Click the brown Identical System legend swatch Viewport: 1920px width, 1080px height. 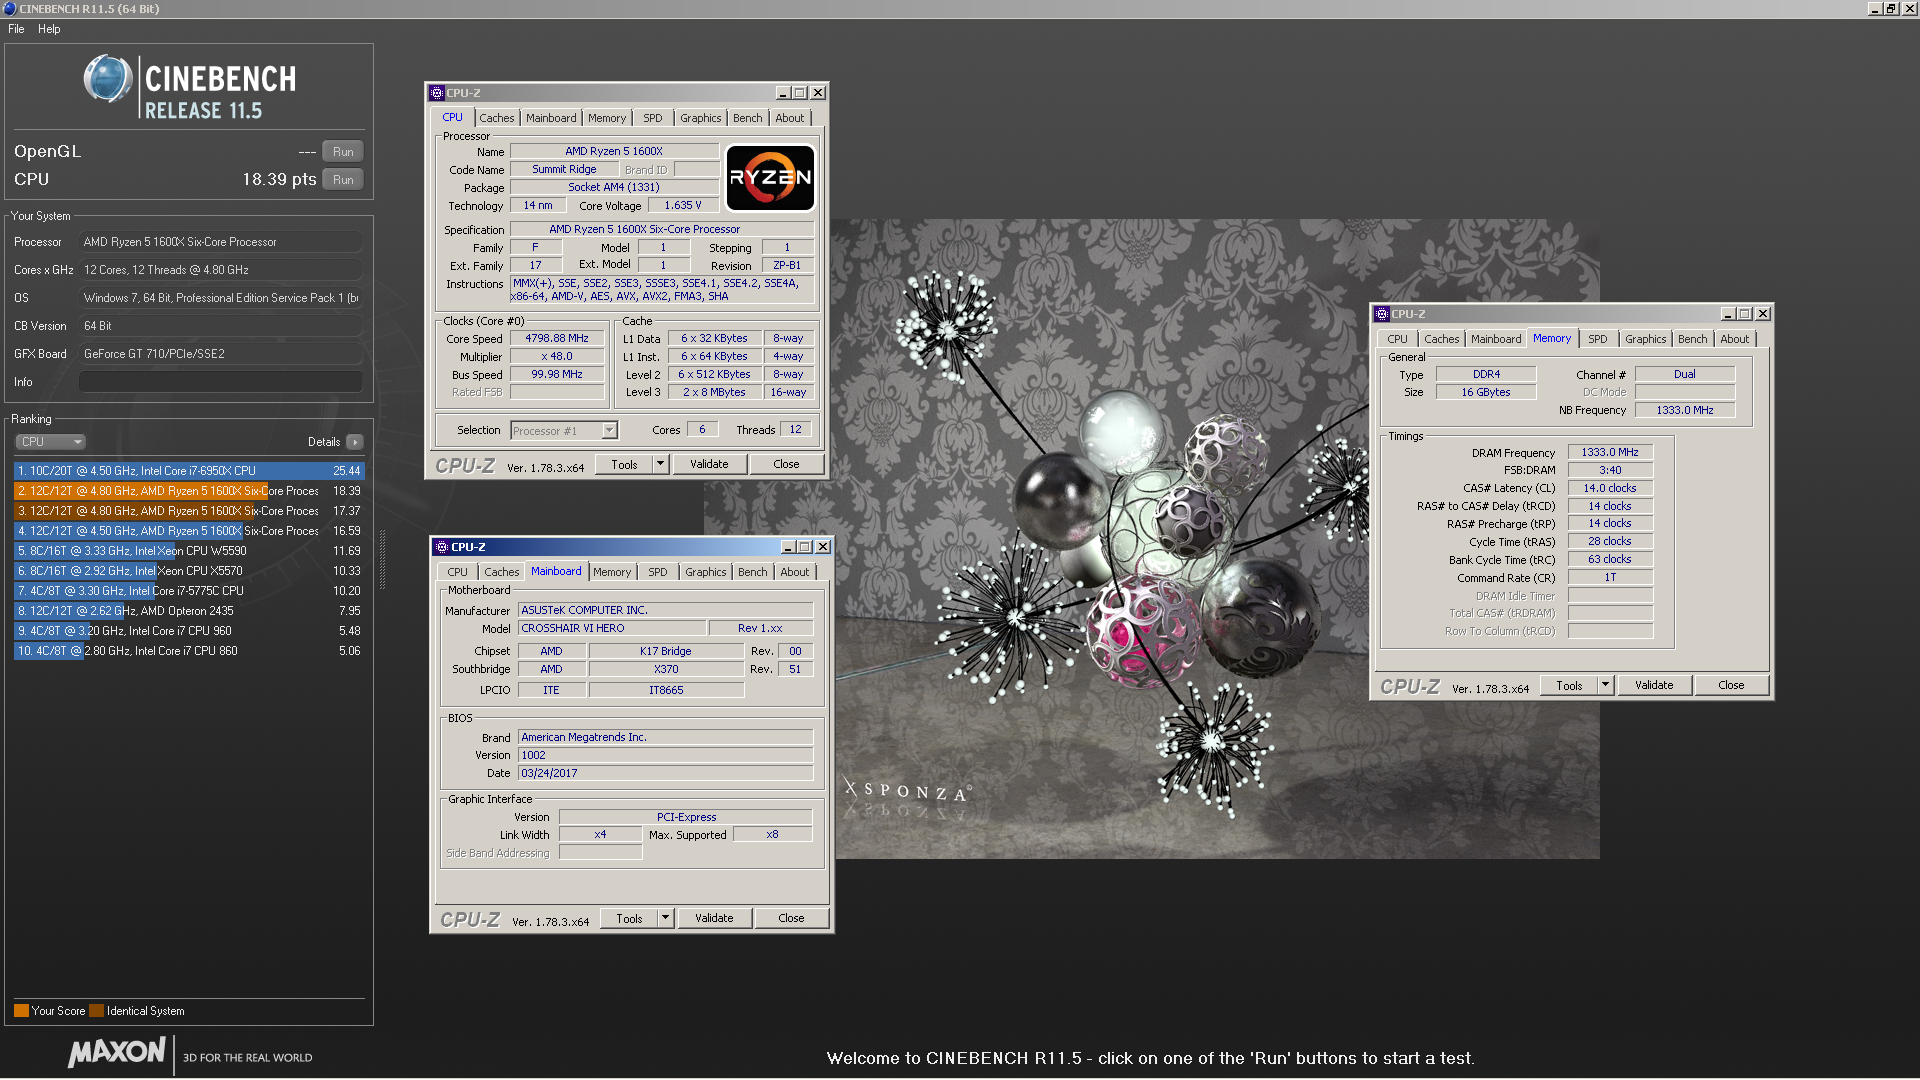pos(96,1011)
